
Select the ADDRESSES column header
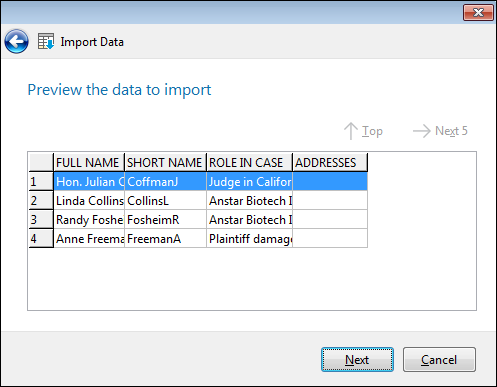tap(330, 163)
